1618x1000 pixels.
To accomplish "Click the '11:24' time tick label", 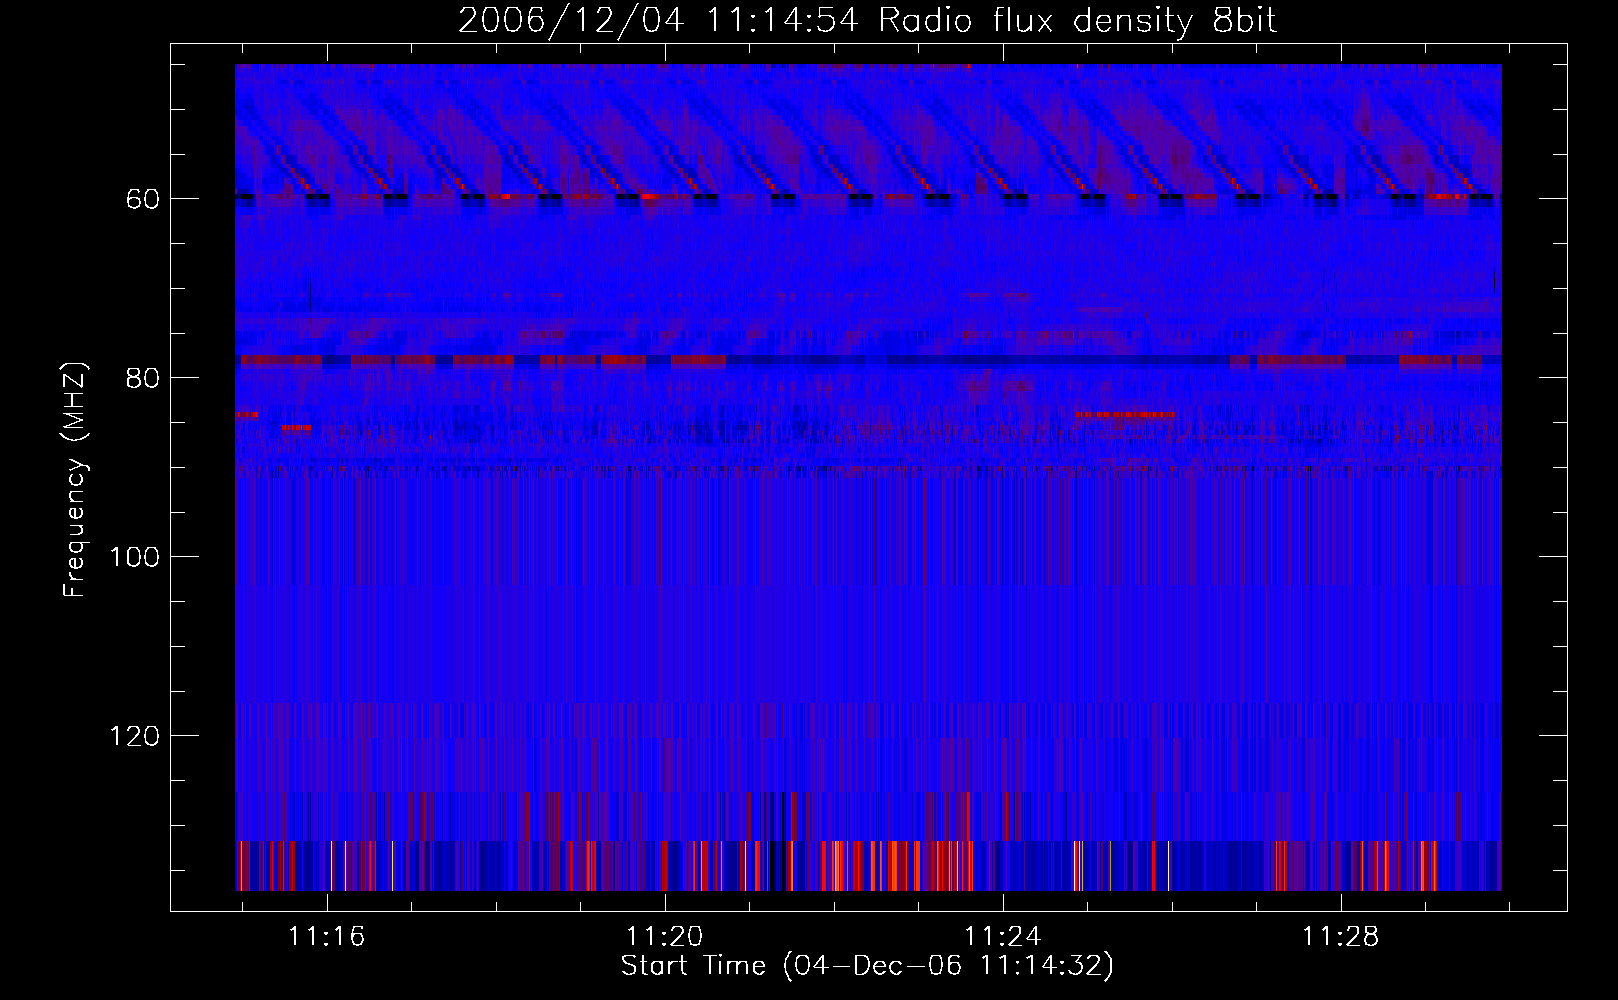I will pyautogui.click(x=1002, y=936).
